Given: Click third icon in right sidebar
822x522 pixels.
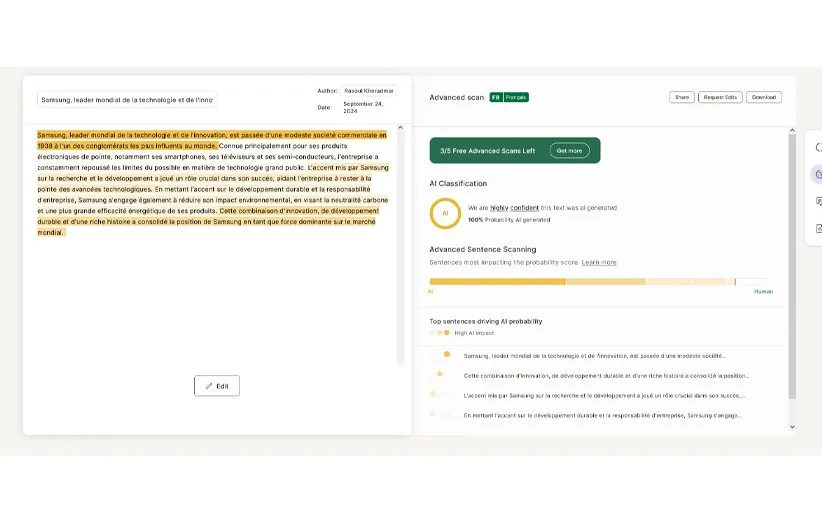Looking at the screenshot, I should pos(817,201).
